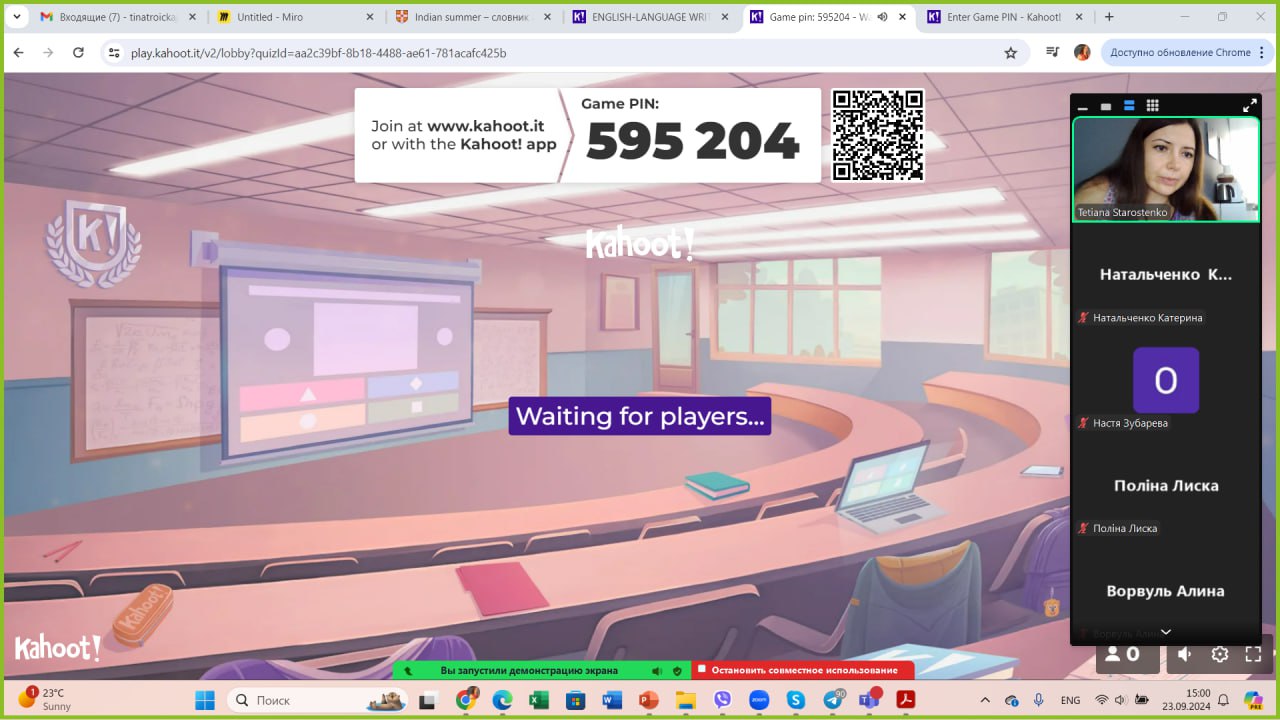Show more participants with down chevron
Screen dimensions: 1280x720
tap(1165, 632)
